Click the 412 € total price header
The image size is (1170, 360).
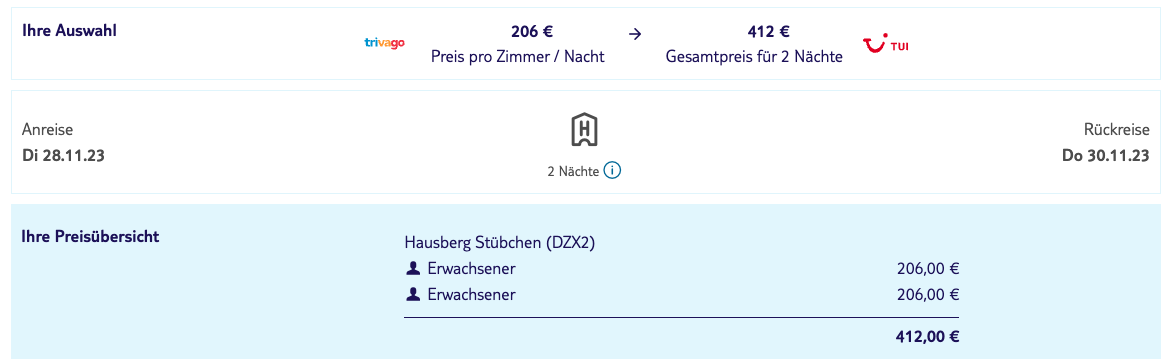tap(769, 31)
